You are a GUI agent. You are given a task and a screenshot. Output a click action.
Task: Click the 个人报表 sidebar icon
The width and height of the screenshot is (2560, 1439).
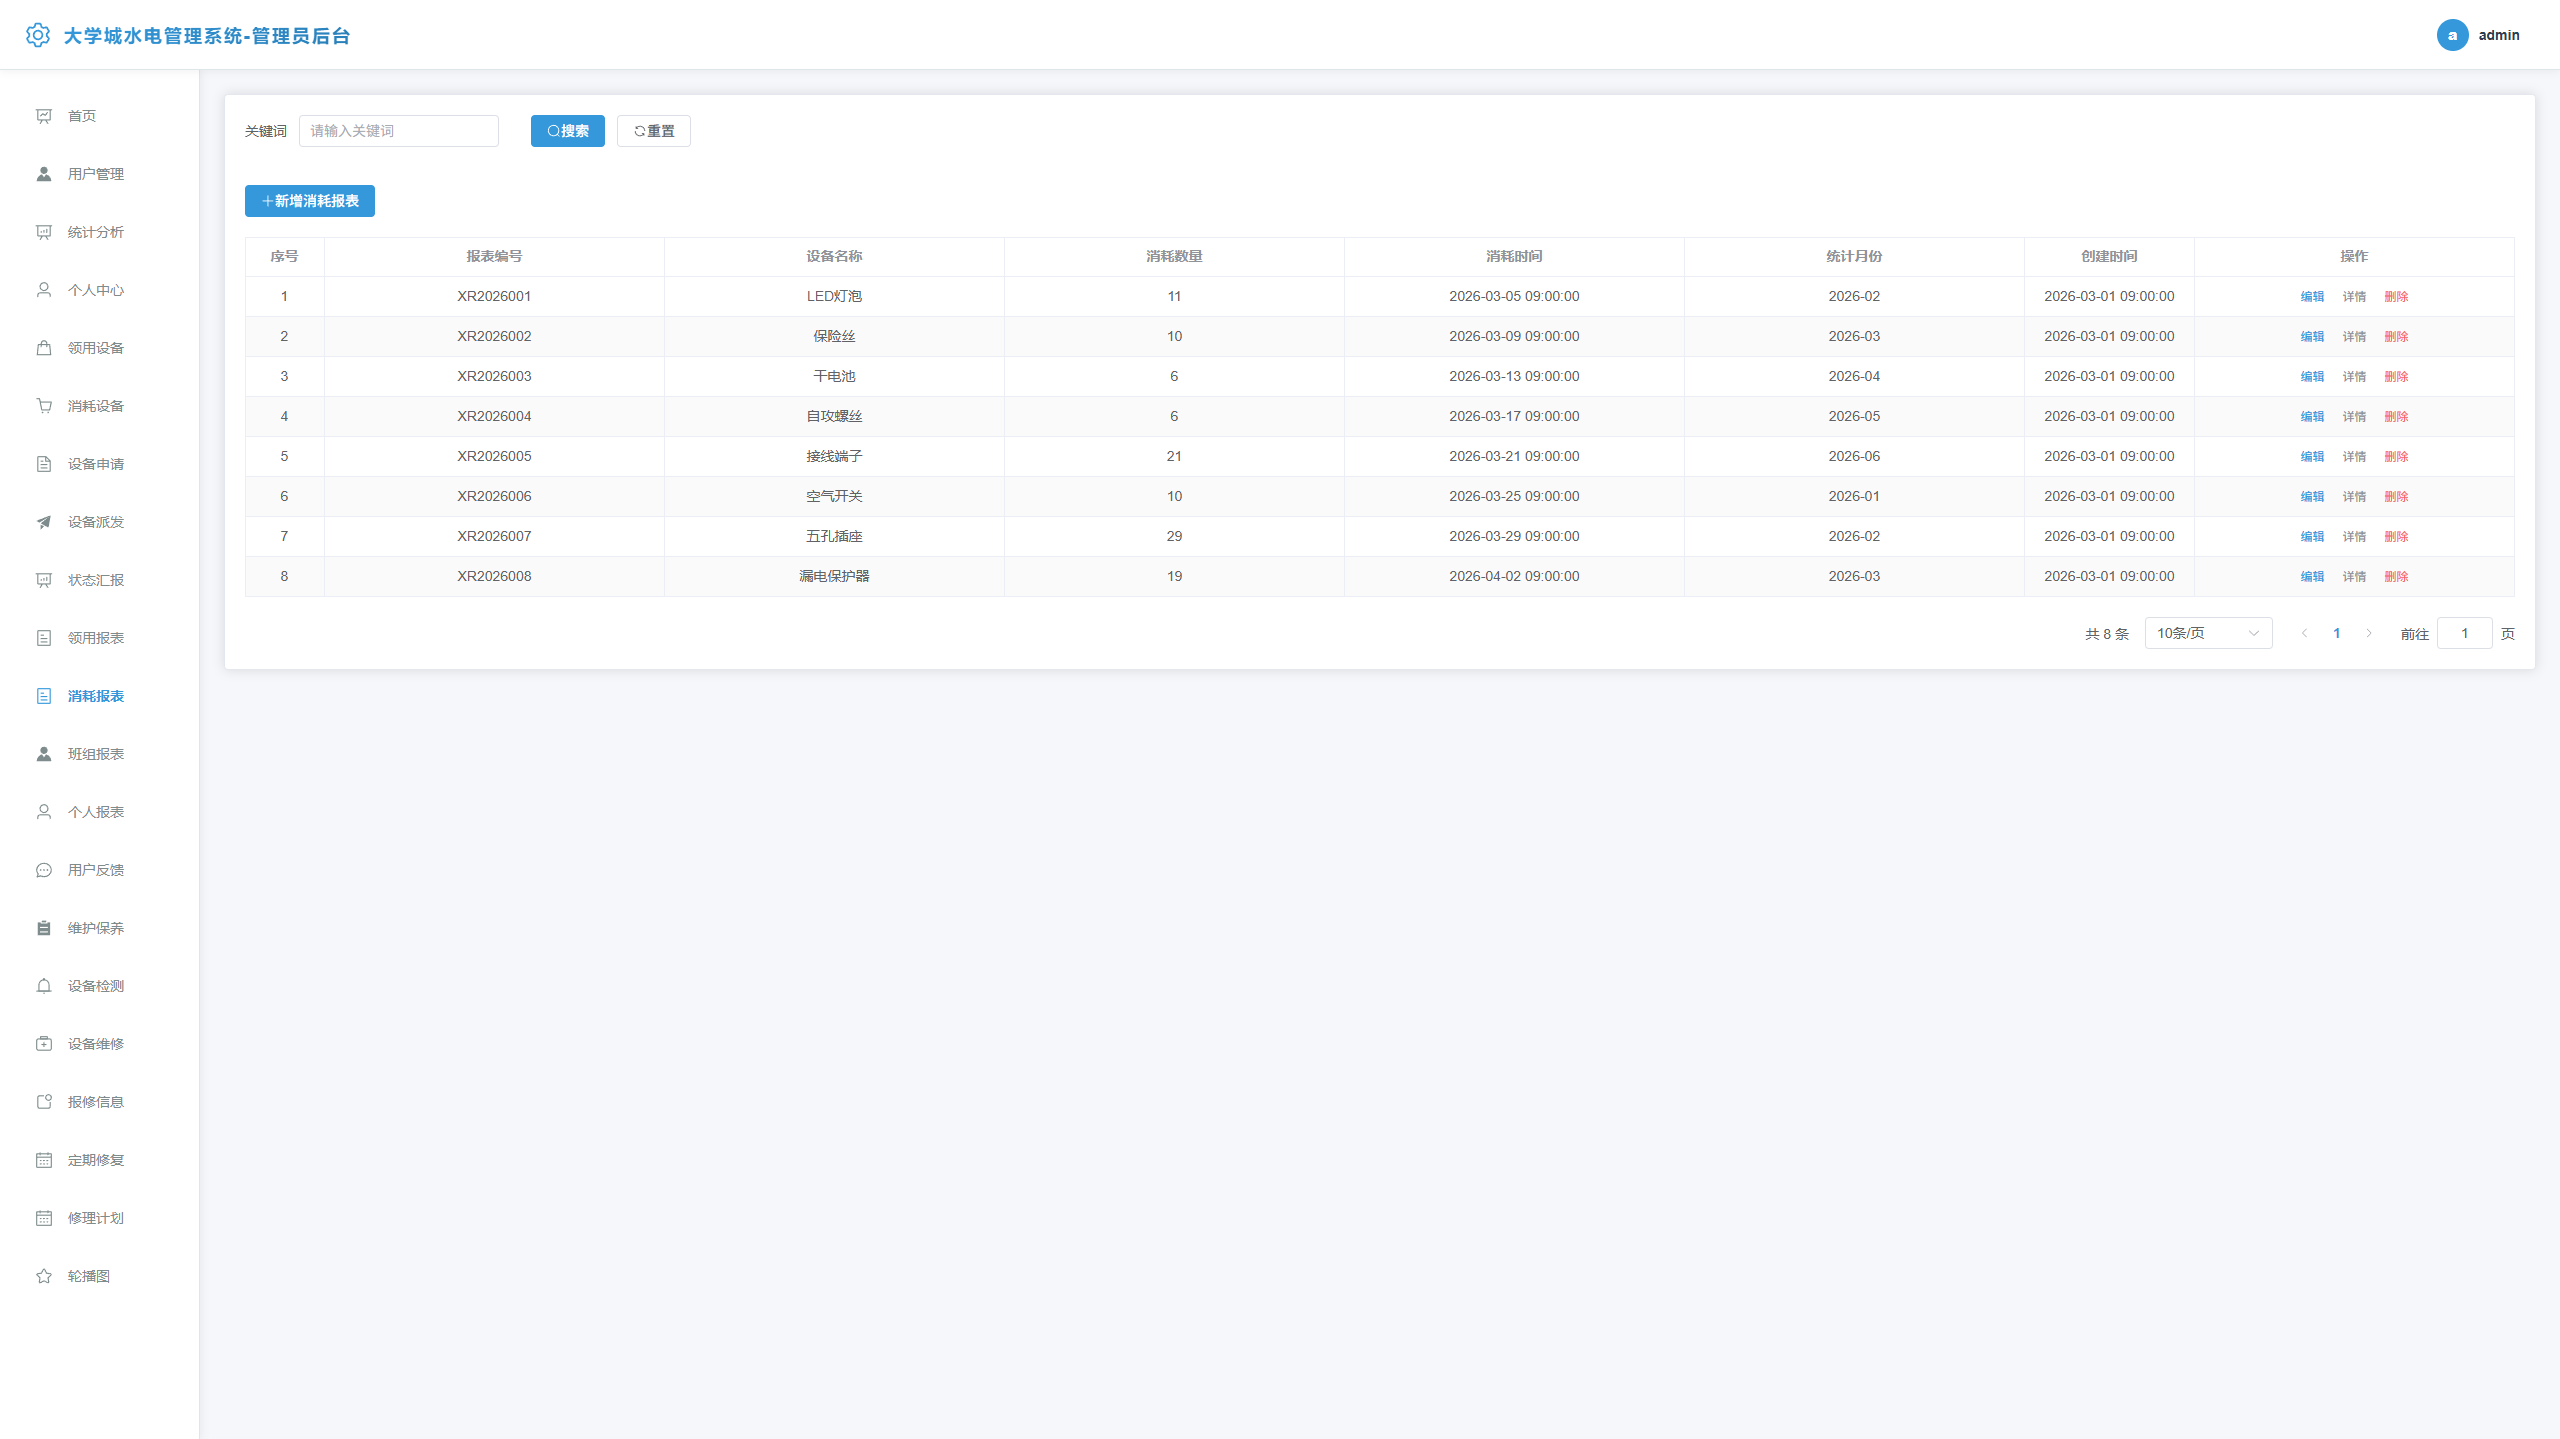[x=44, y=812]
